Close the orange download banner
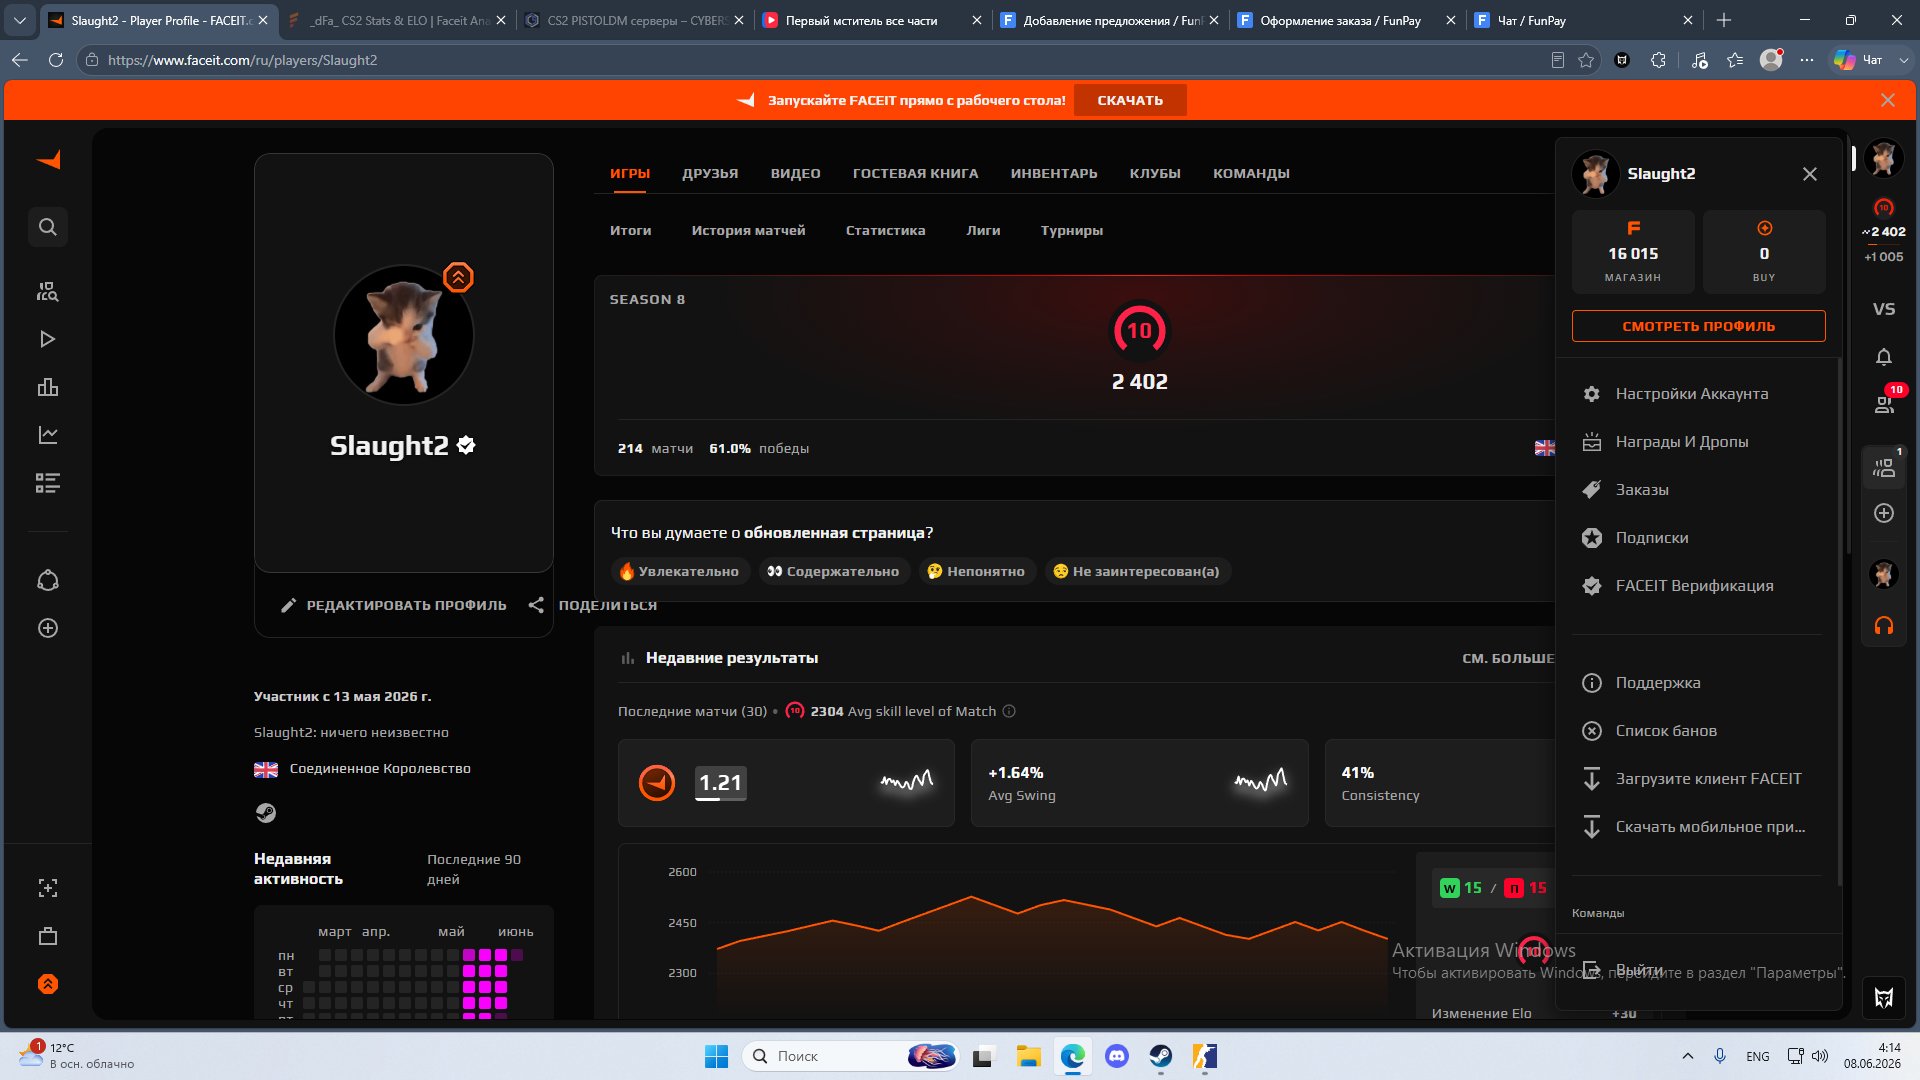 pos(1888,100)
